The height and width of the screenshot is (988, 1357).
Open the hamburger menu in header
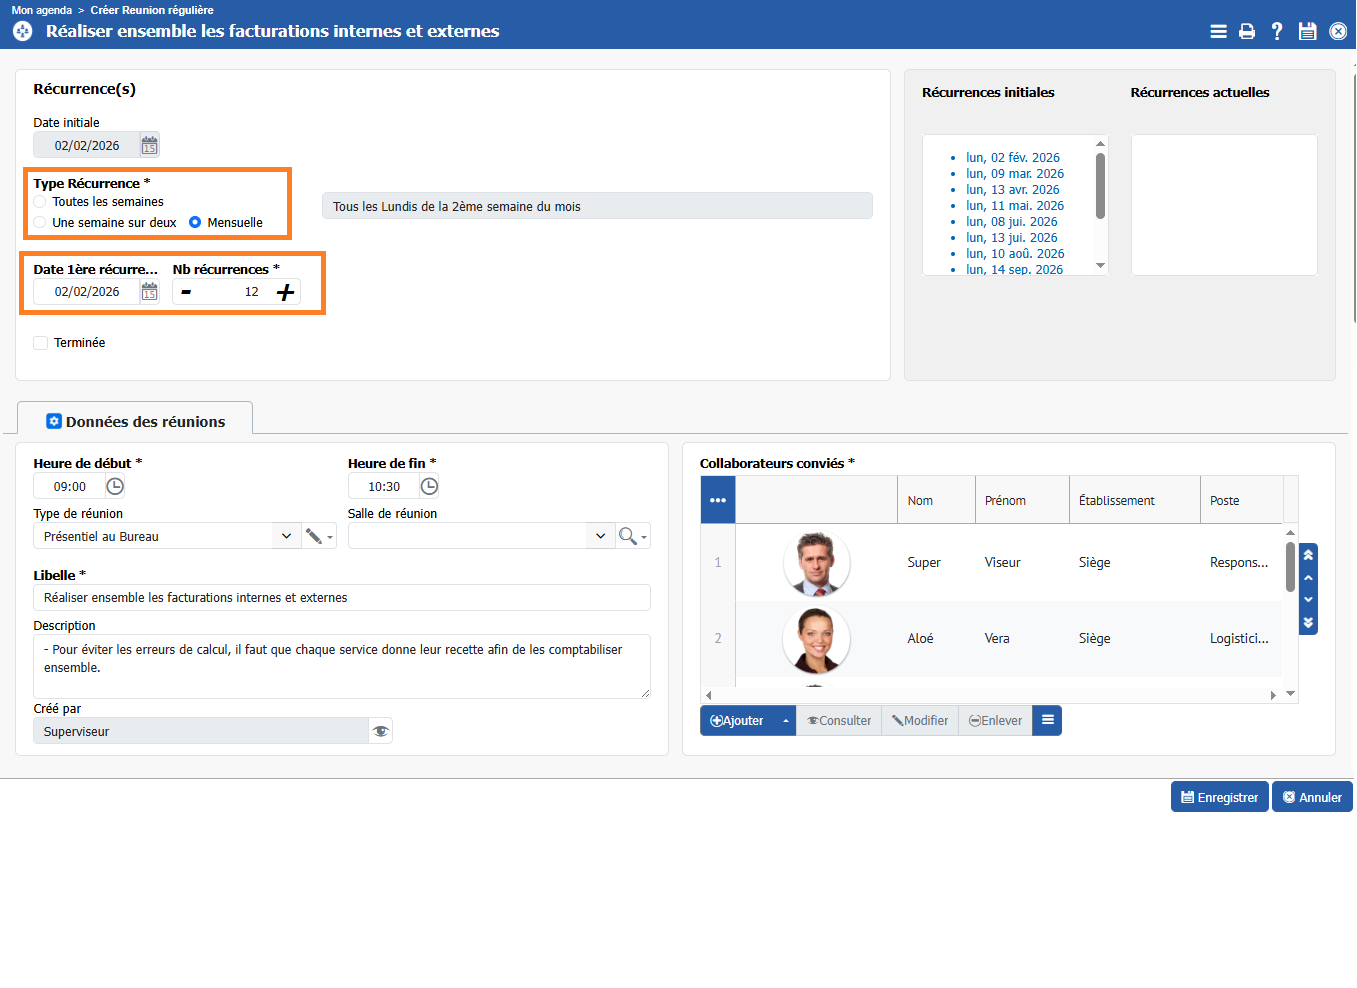tap(1218, 31)
